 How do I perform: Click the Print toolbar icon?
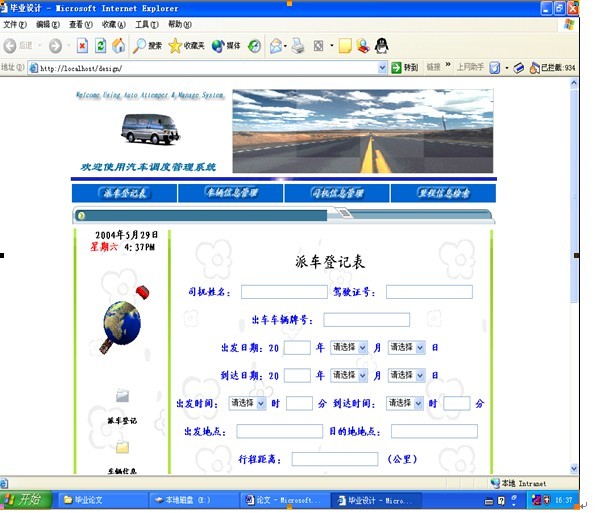tap(297, 46)
